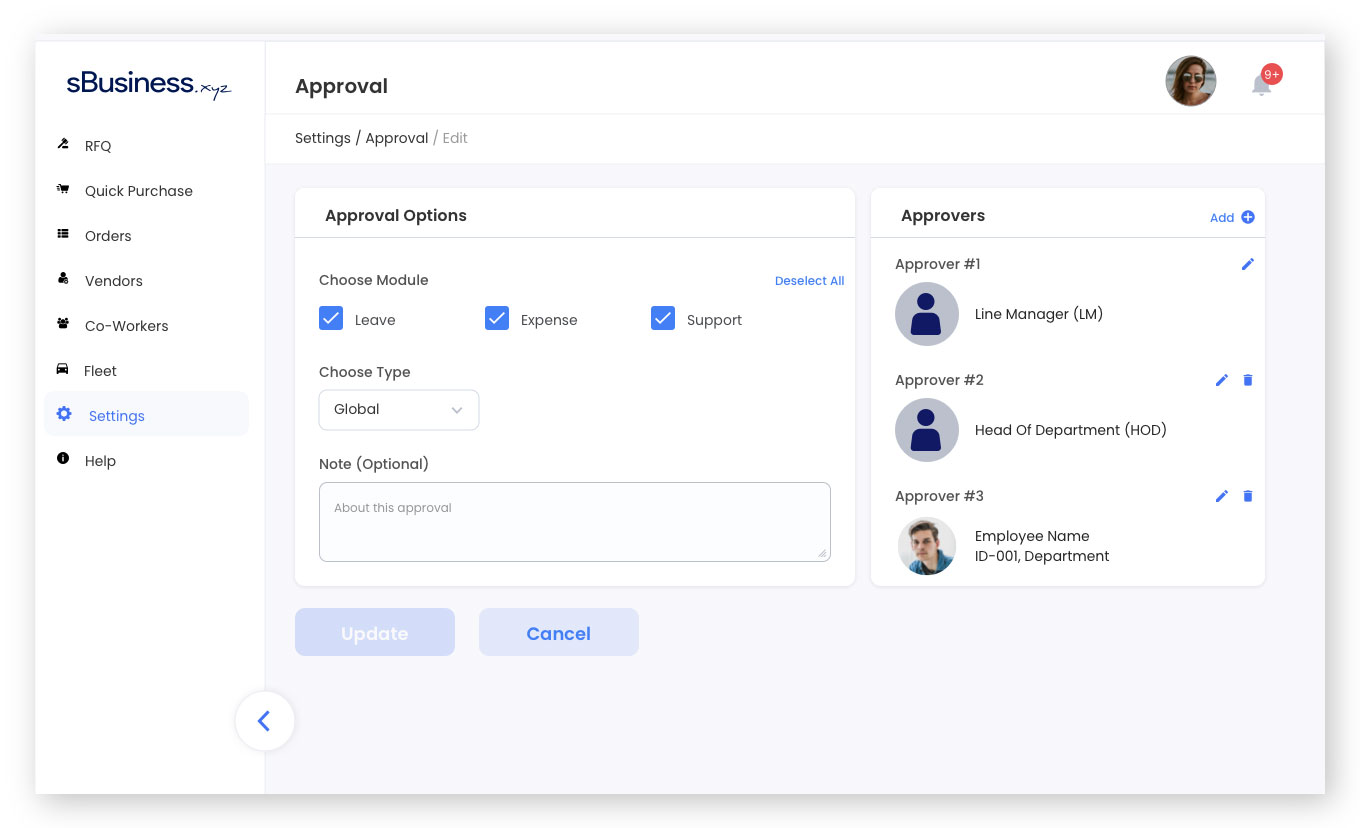Open the user profile avatar

click(1190, 81)
